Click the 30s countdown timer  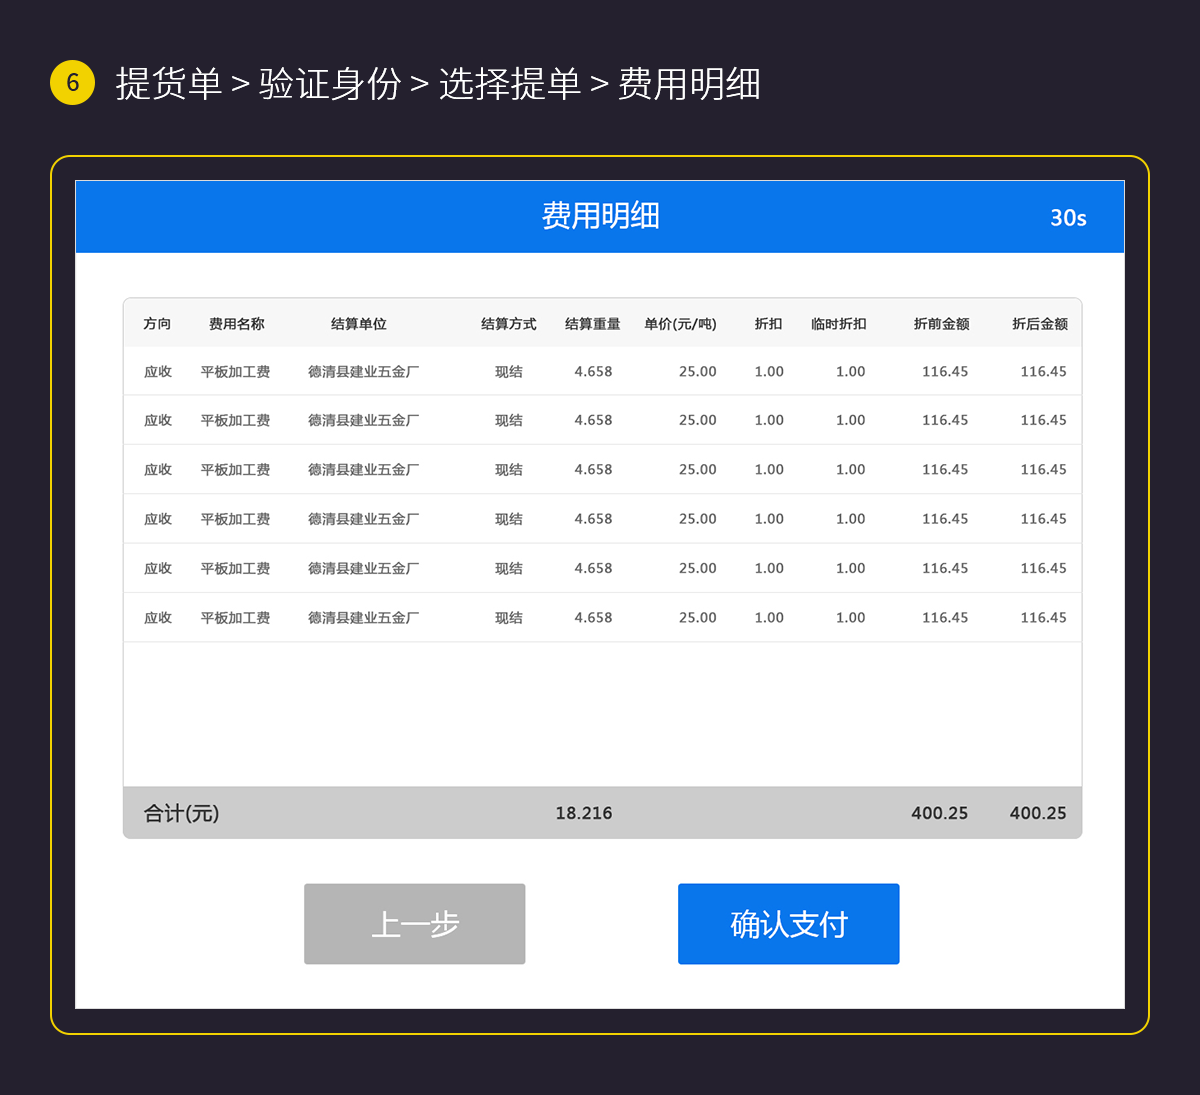tap(1068, 218)
